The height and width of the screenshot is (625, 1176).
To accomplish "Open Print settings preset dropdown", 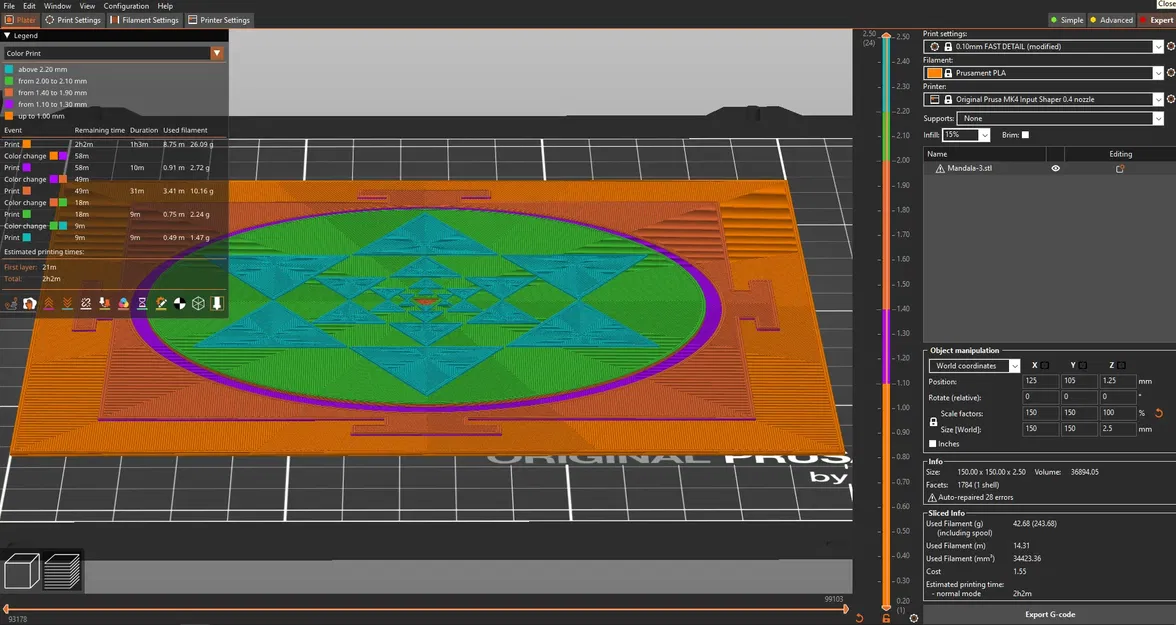I will click(x=1158, y=47).
